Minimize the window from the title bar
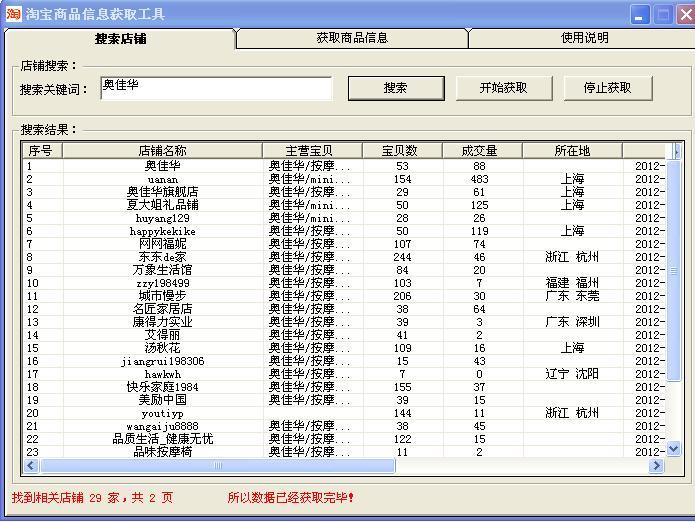This screenshot has height=522, width=695. tap(641, 14)
